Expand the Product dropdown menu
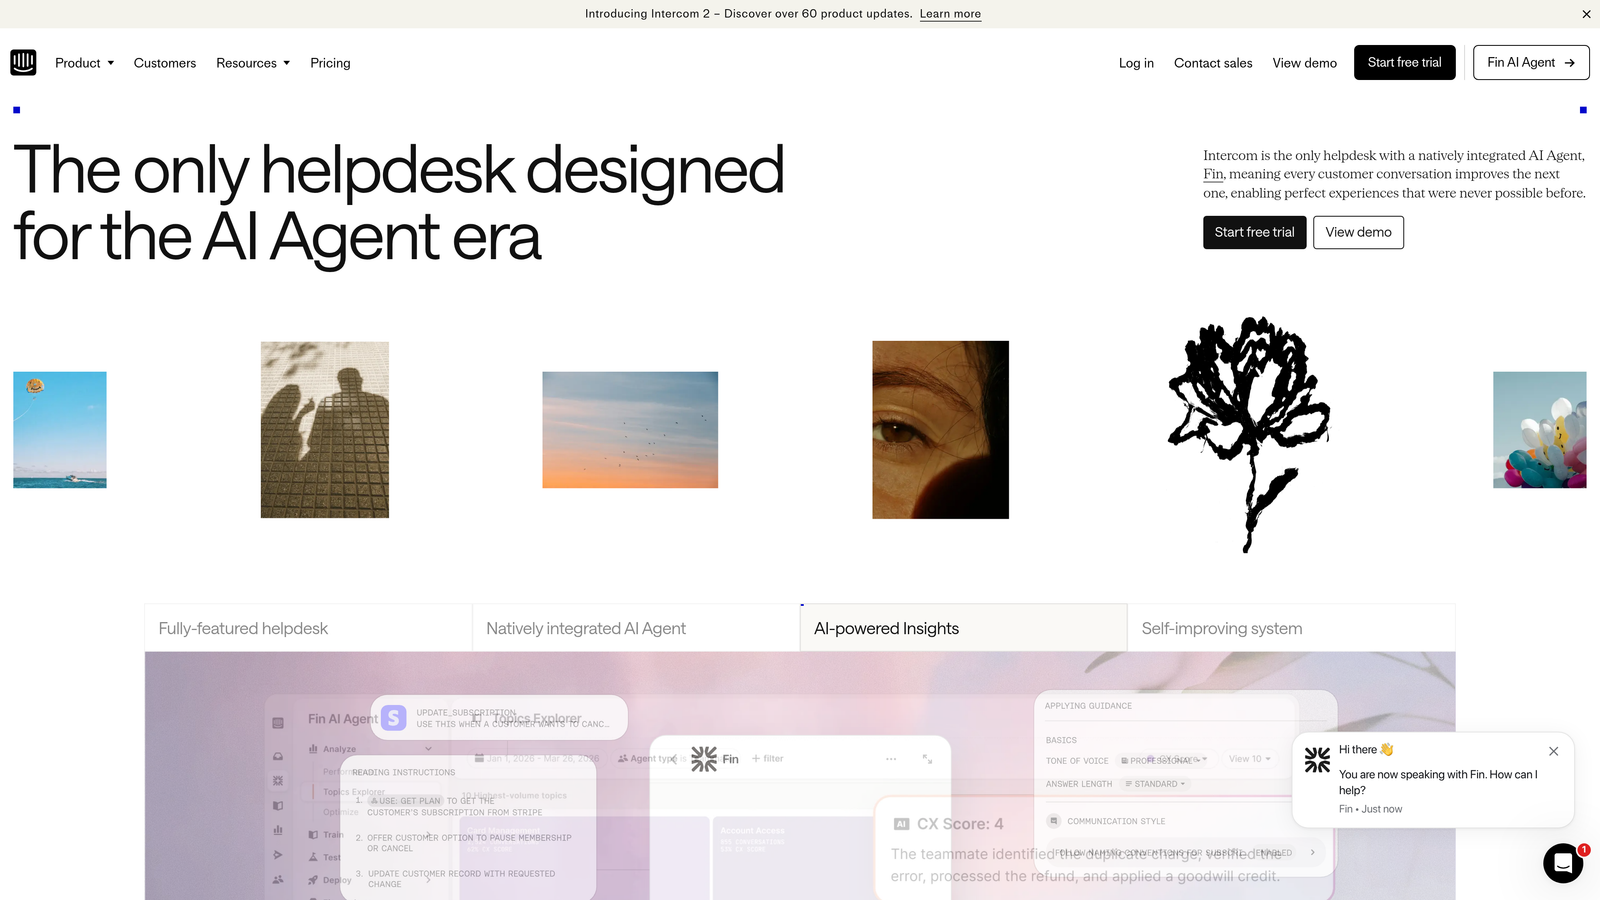 85,63
